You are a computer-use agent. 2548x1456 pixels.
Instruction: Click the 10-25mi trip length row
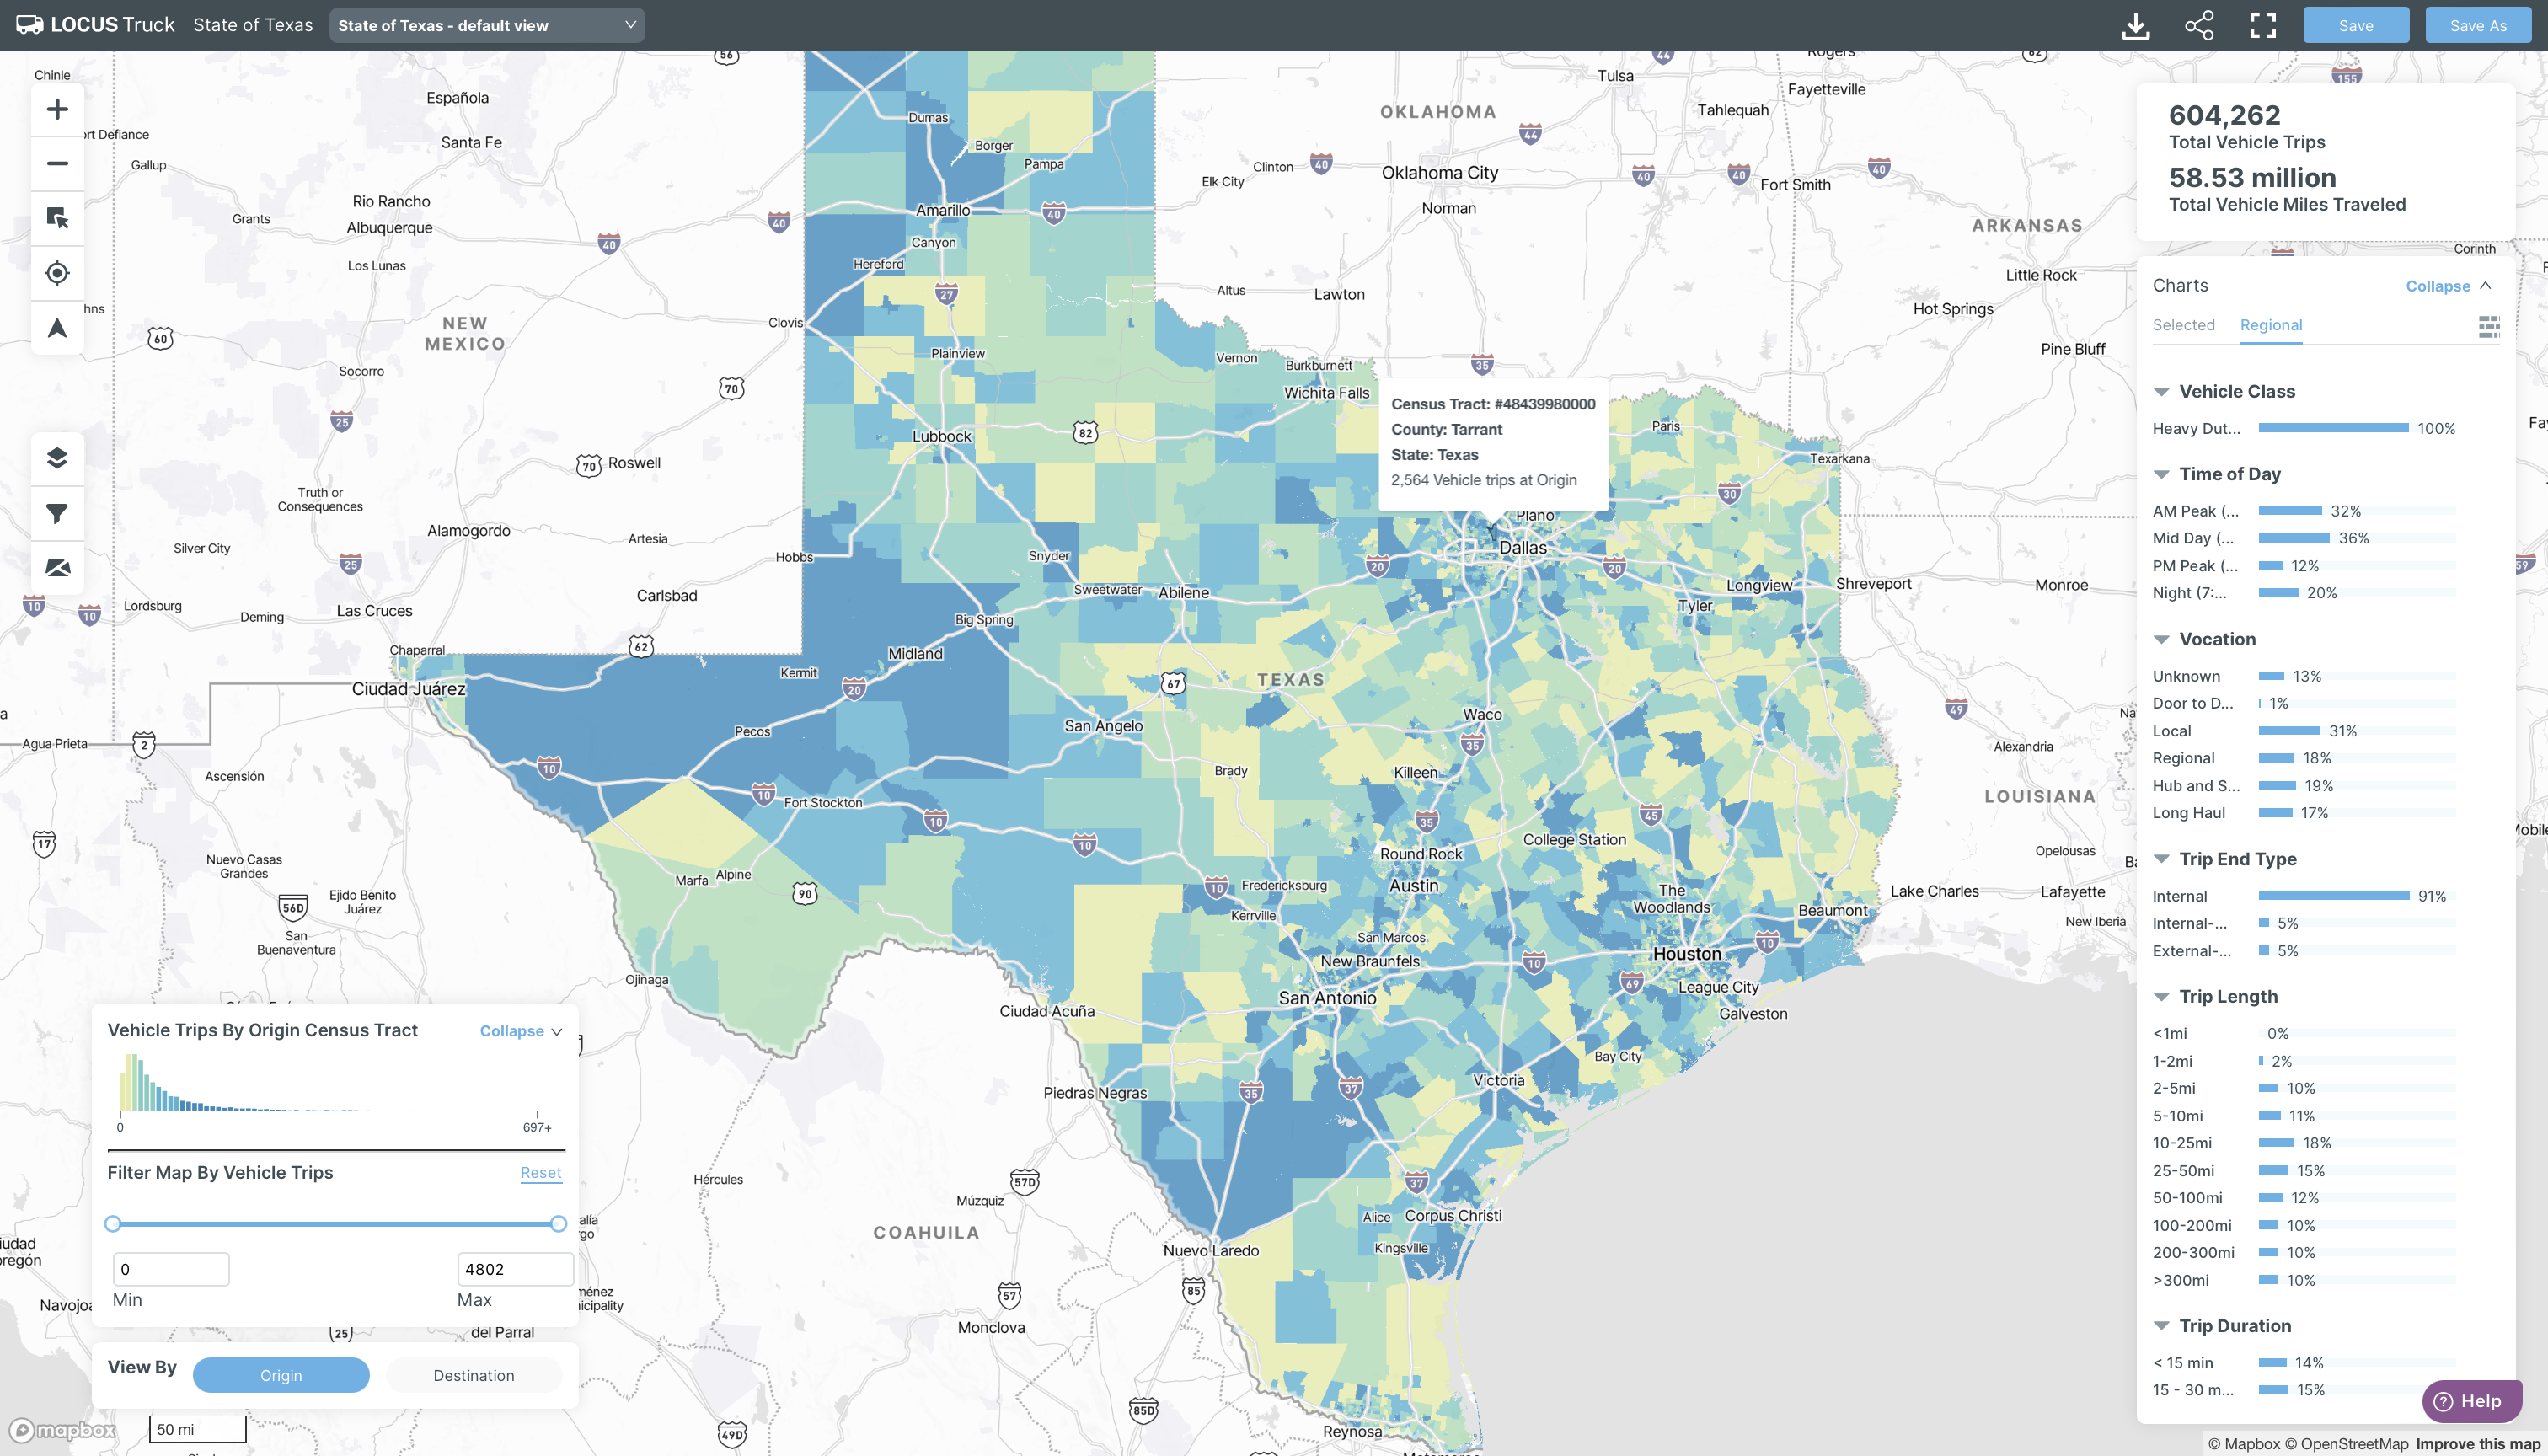(2304, 1143)
